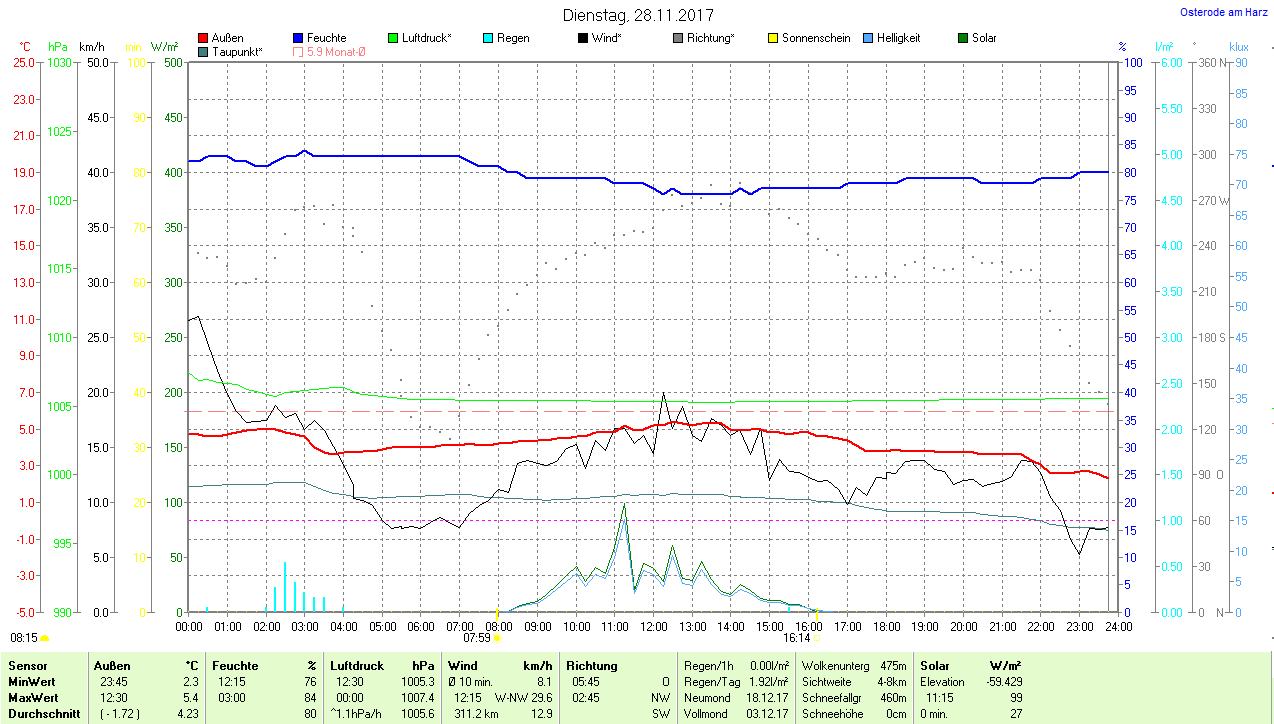Click the date title Dienstag, 28.11.2017

coord(638,15)
